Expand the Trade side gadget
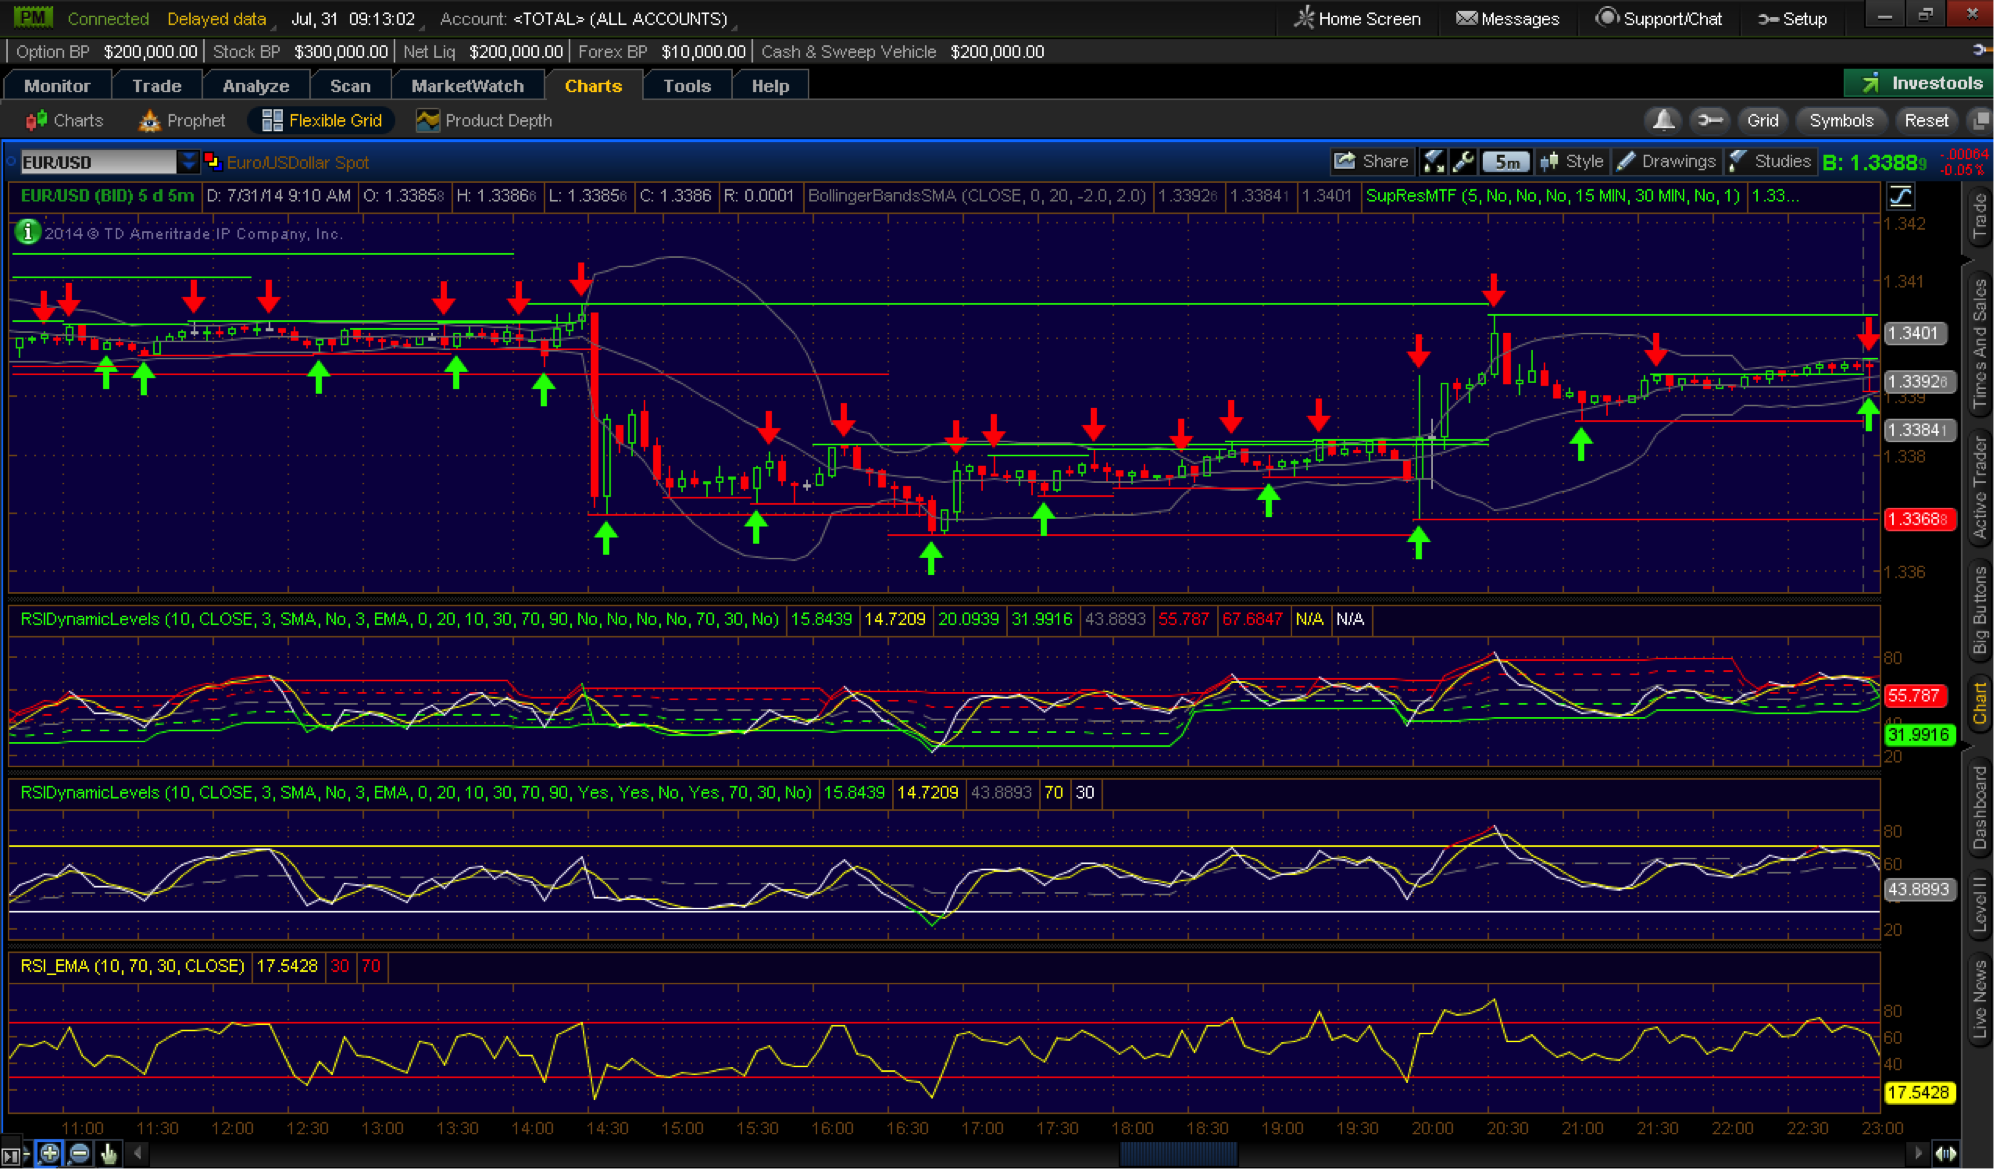Screen dimensions: 1994x1169 1980,216
